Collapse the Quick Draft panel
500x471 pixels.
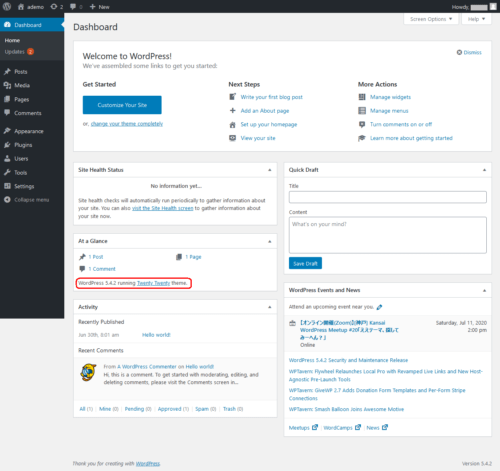click(x=484, y=170)
